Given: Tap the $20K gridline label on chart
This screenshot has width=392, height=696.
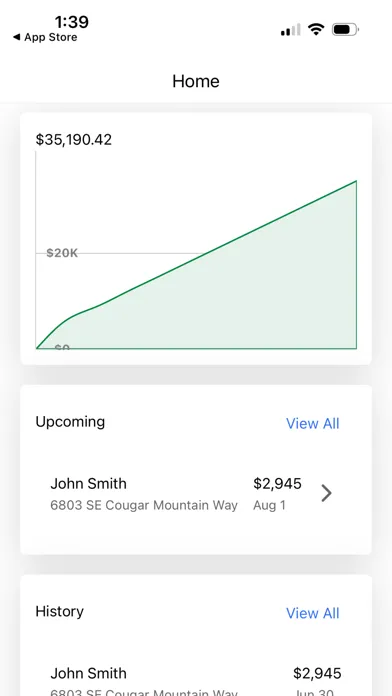Looking at the screenshot, I should 62,253.
